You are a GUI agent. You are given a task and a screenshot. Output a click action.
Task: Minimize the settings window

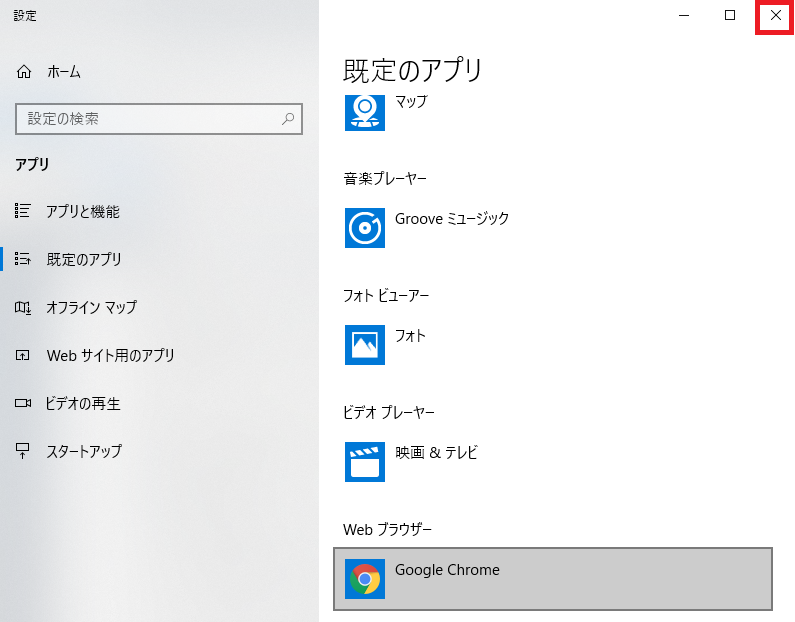click(684, 15)
